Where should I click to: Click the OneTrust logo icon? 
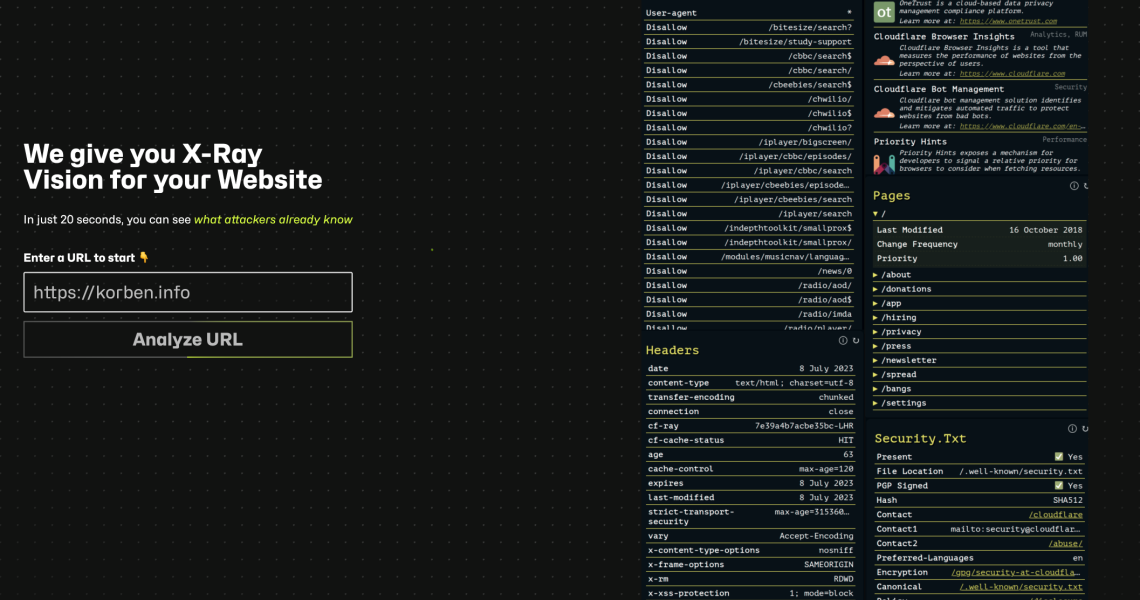884,12
